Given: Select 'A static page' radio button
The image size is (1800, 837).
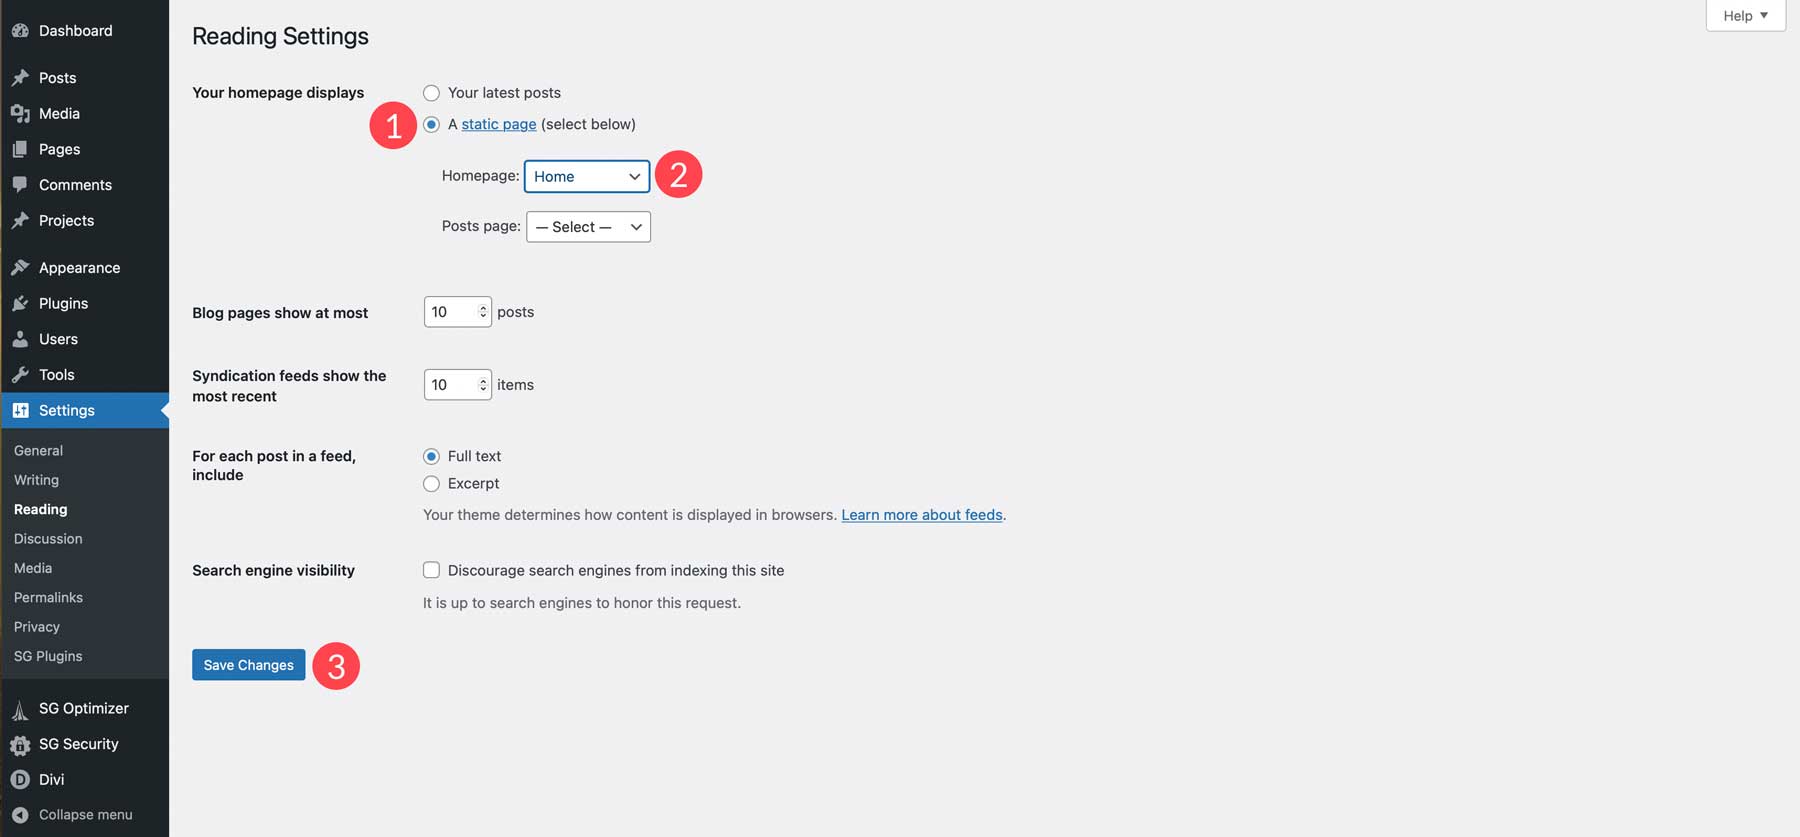Looking at the screenshot, I should (431, 125).
